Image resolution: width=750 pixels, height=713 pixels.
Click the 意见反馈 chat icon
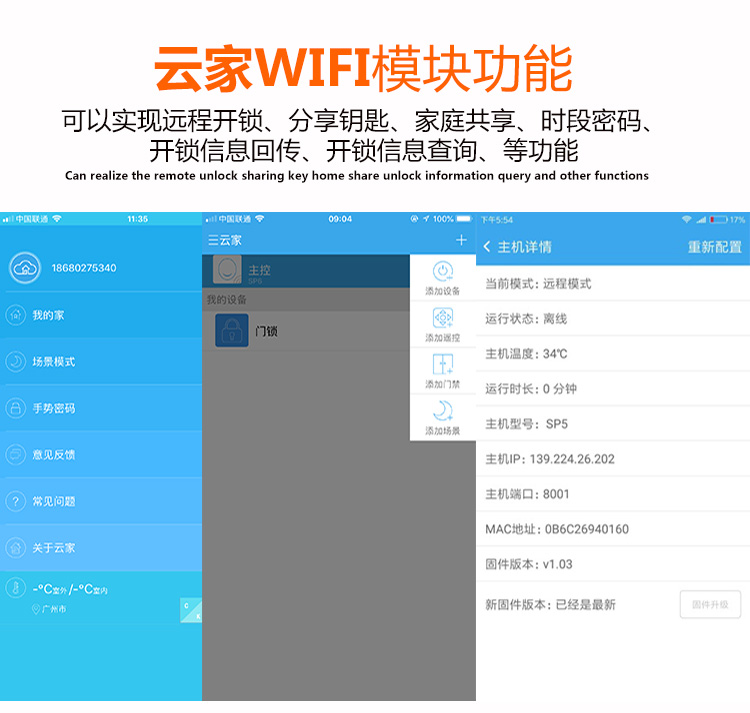point(16,454)
